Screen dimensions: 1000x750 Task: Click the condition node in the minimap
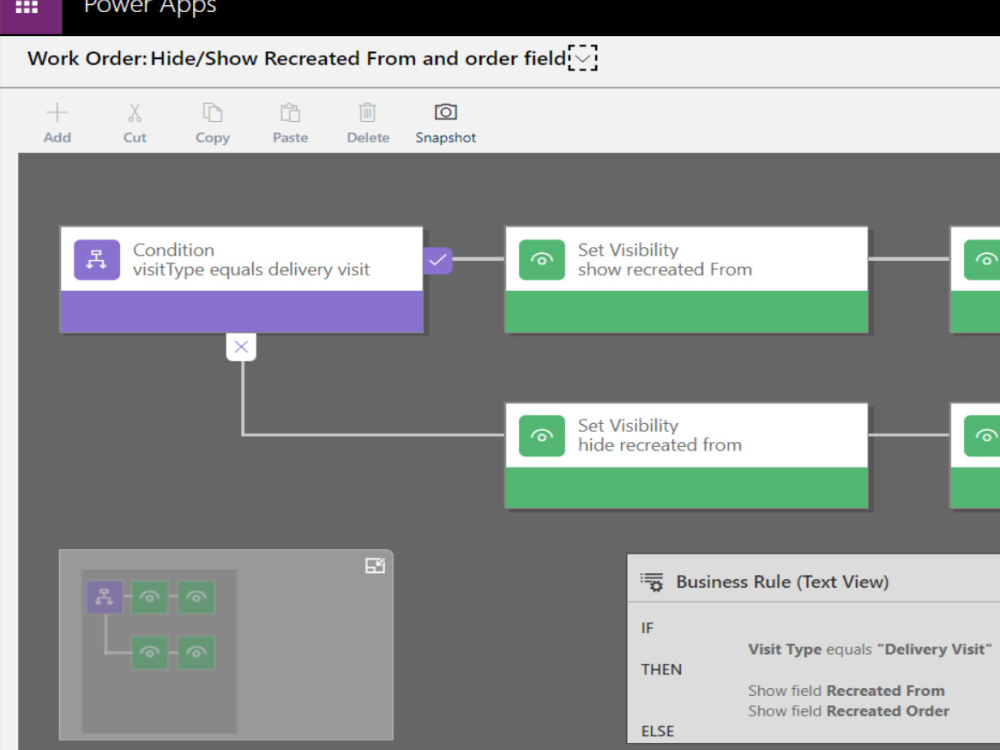pyautogui.click(x=105, y=598)
